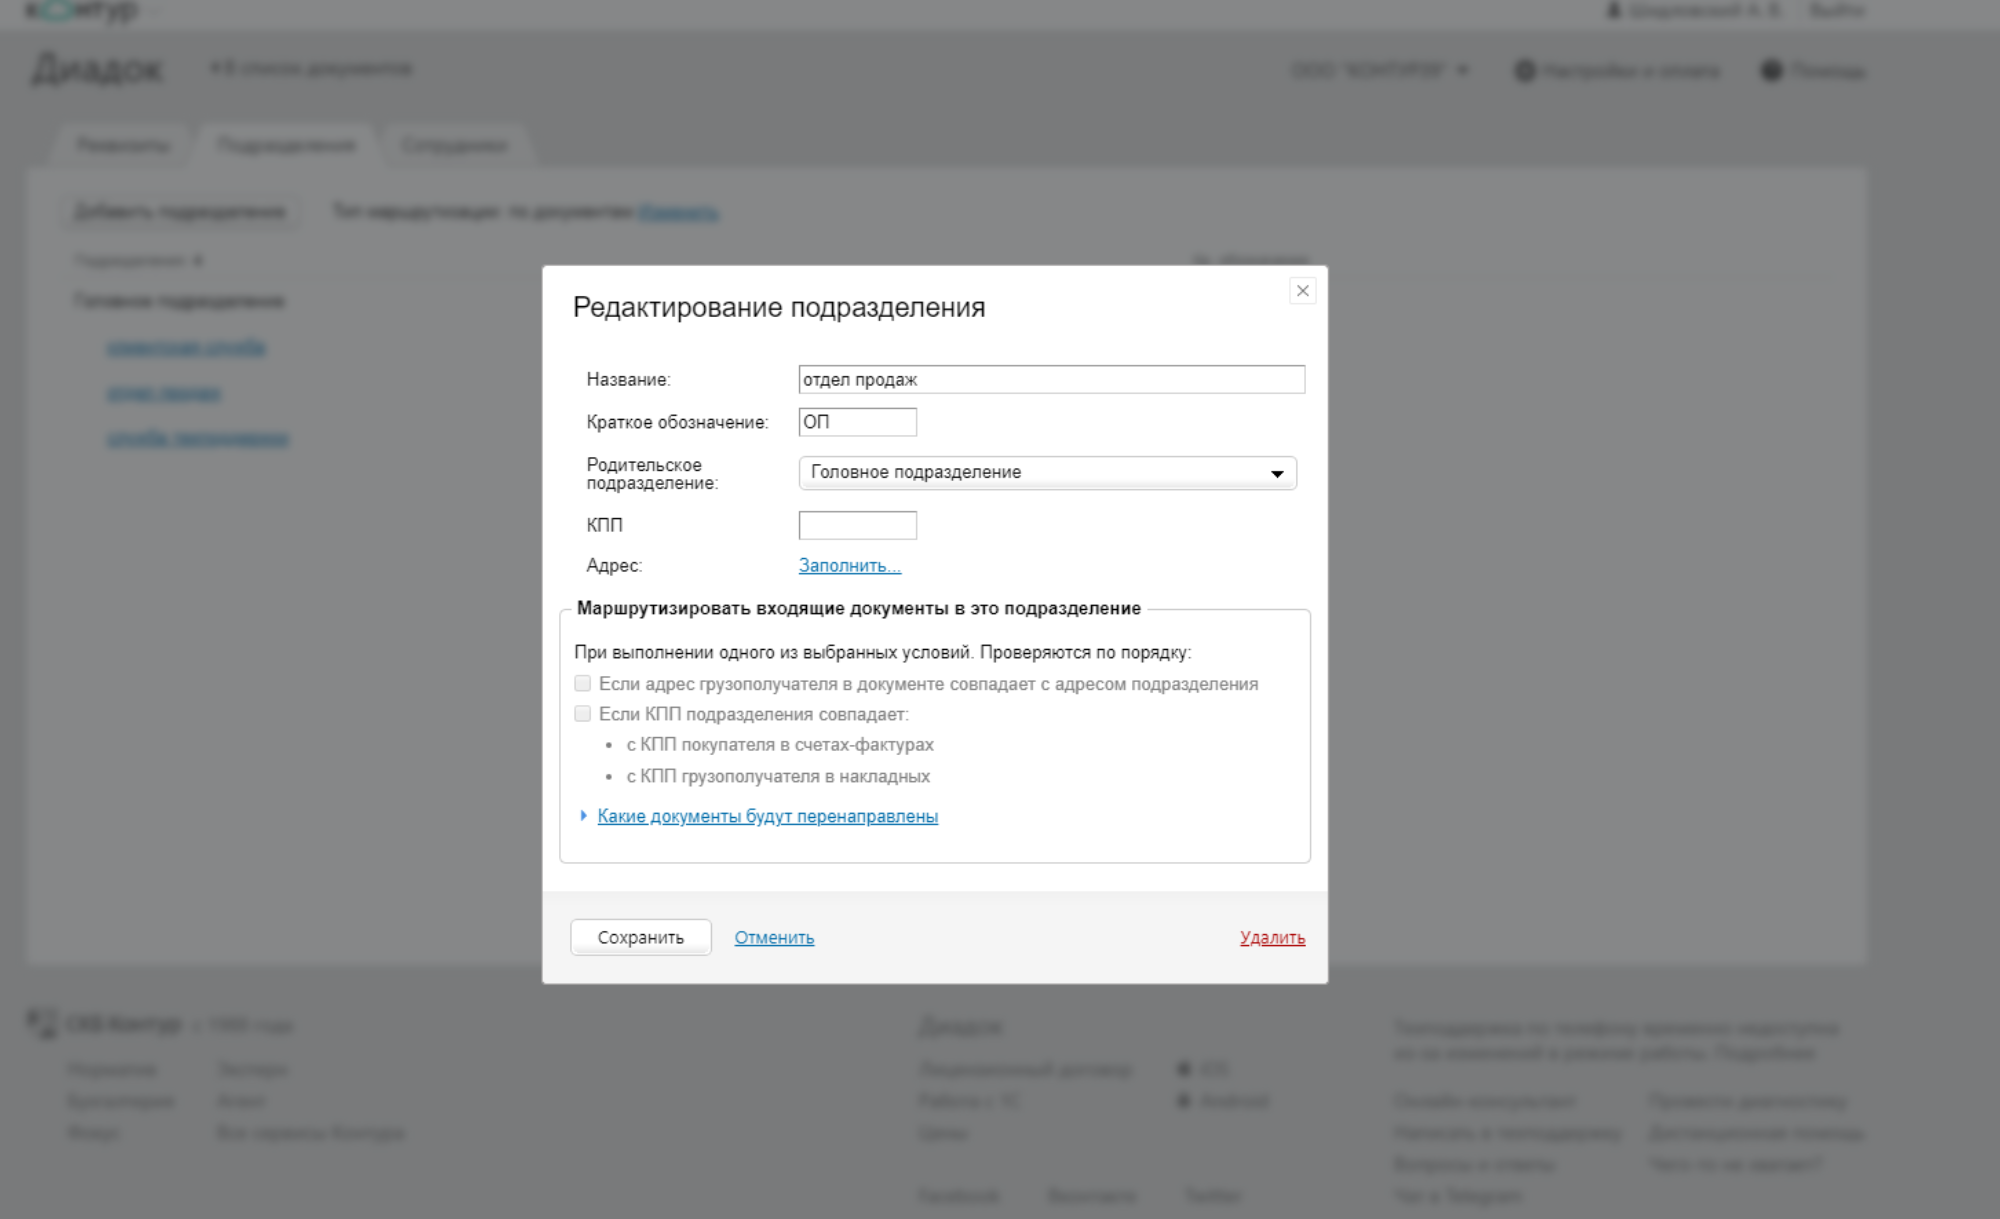Enable checkbox for address matching routing condition
This screenshot has height=1219, width=2000.
(581, 683)
